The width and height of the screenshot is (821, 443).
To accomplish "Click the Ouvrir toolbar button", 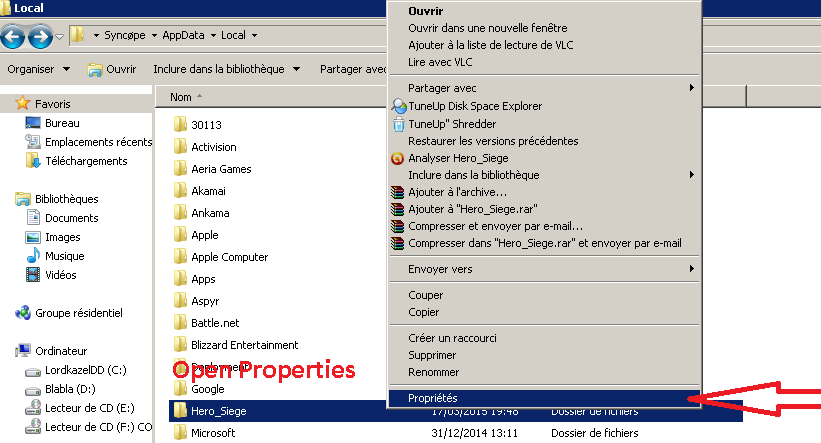I will coord(112,69).
